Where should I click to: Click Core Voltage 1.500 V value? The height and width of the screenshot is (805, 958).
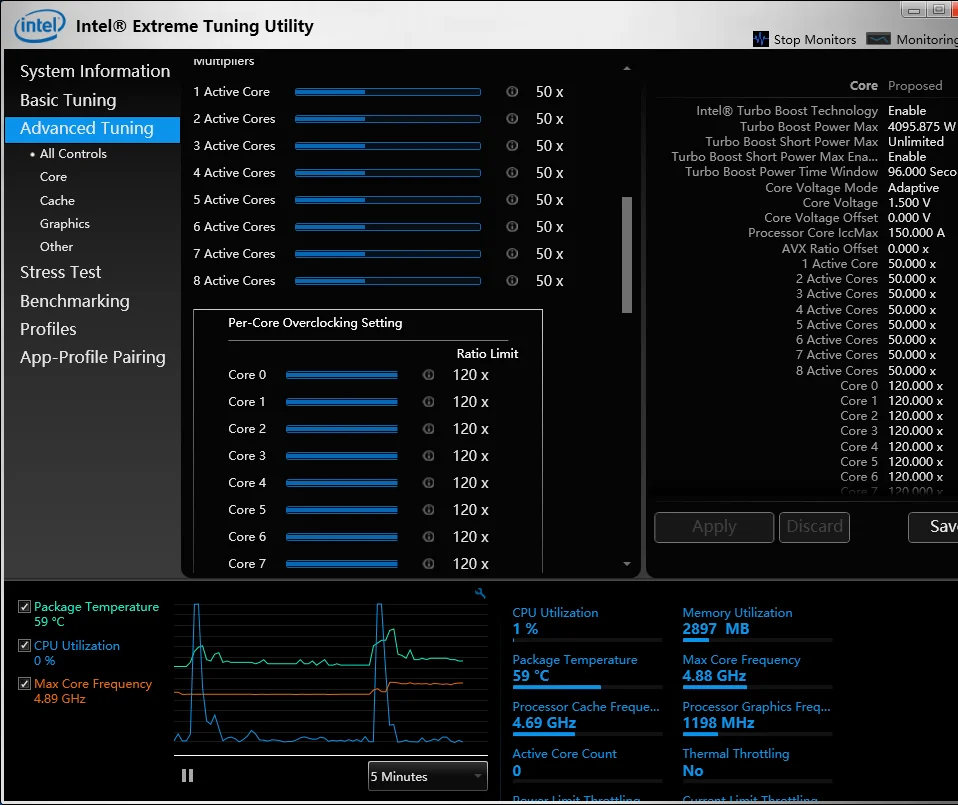pyautogui.click(x=909, y=203)
